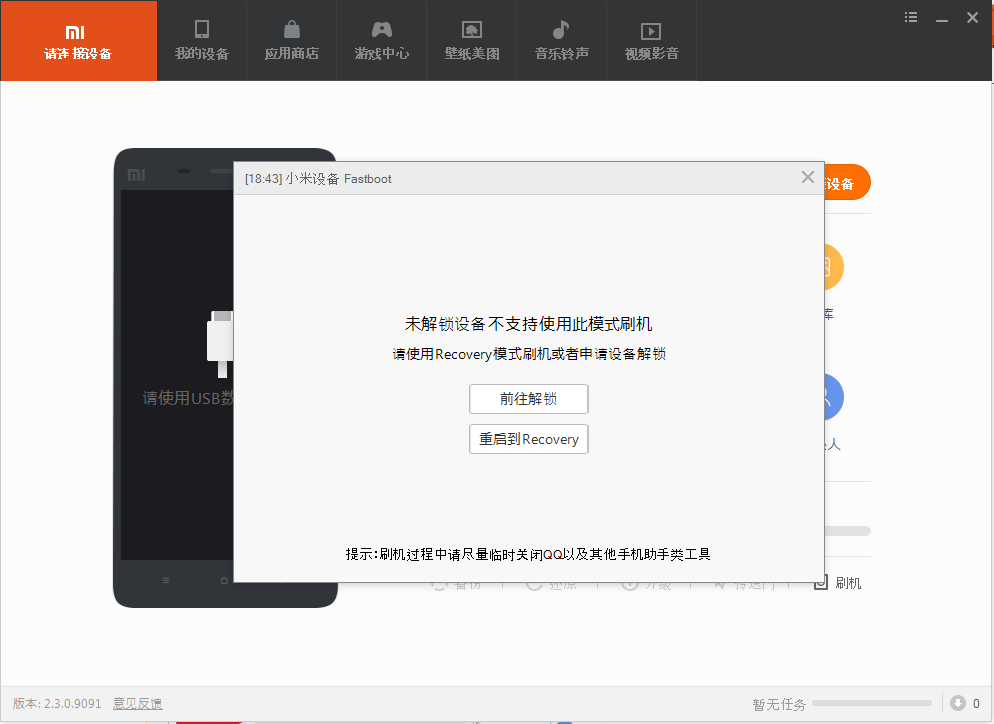Click the task progress bar in status bar

coord(872,703)
